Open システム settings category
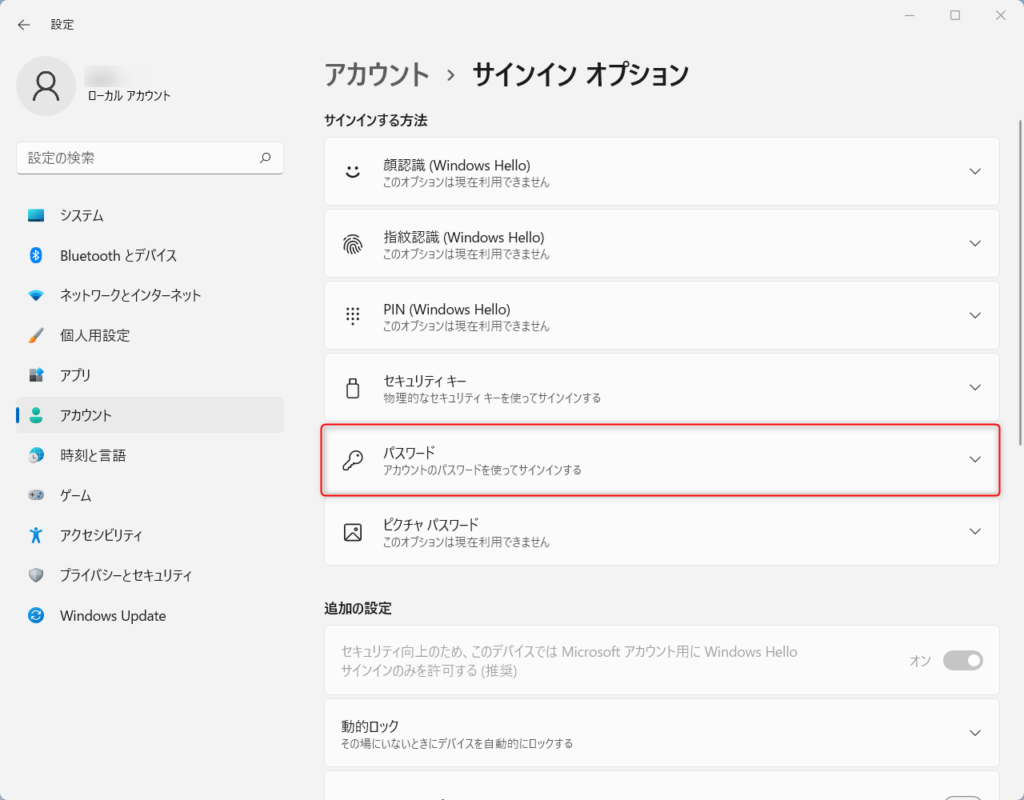 (150, 216)
